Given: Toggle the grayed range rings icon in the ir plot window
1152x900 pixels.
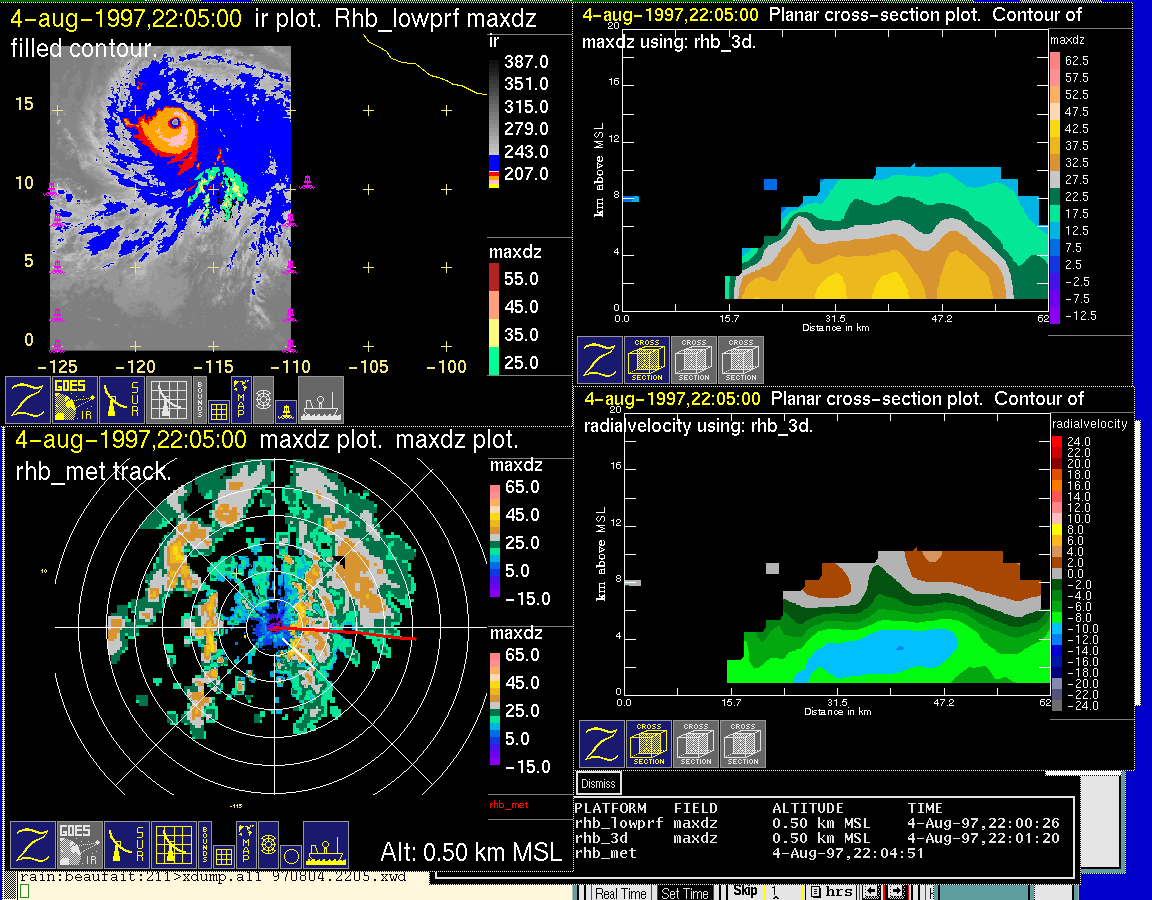Looking at the screenshot, I should point(264,399).
